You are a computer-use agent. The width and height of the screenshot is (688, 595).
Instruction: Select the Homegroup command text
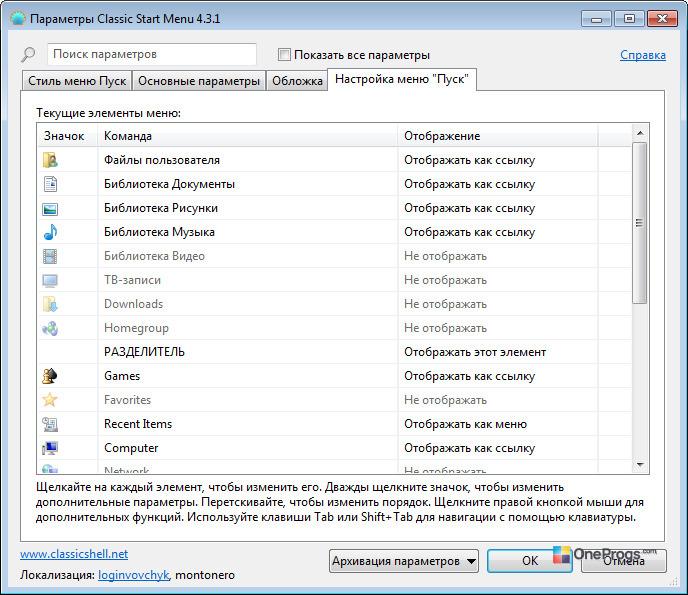click(x=136, y=328)
